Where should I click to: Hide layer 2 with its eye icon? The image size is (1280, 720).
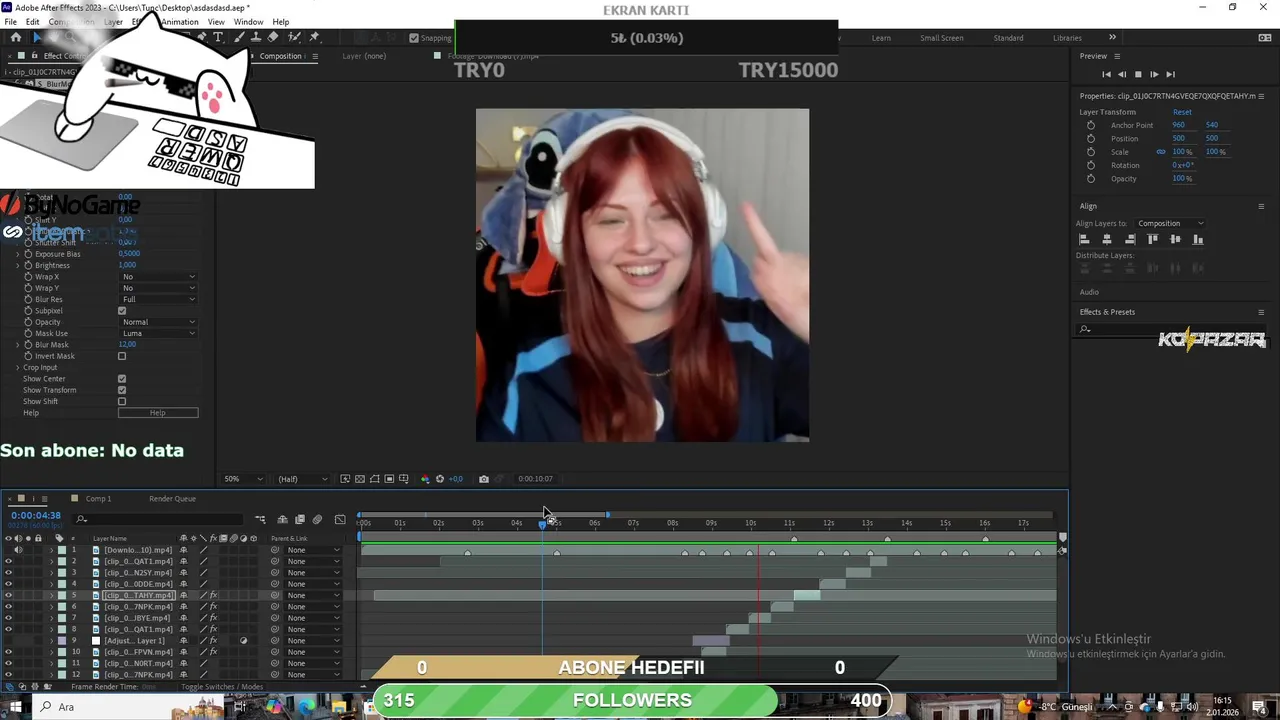[x=9, y=561]
